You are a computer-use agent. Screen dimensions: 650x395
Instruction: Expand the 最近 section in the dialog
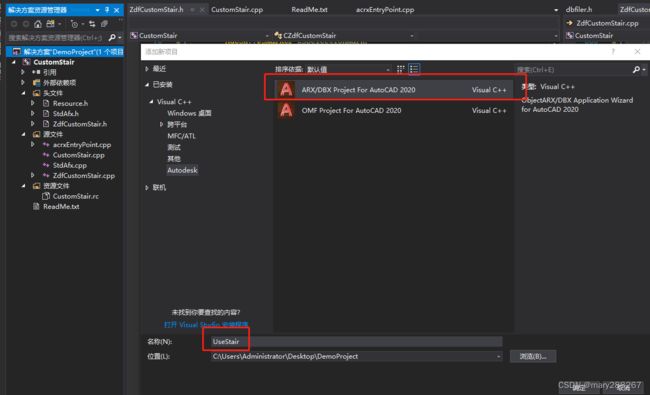click(x=147, y=69)
